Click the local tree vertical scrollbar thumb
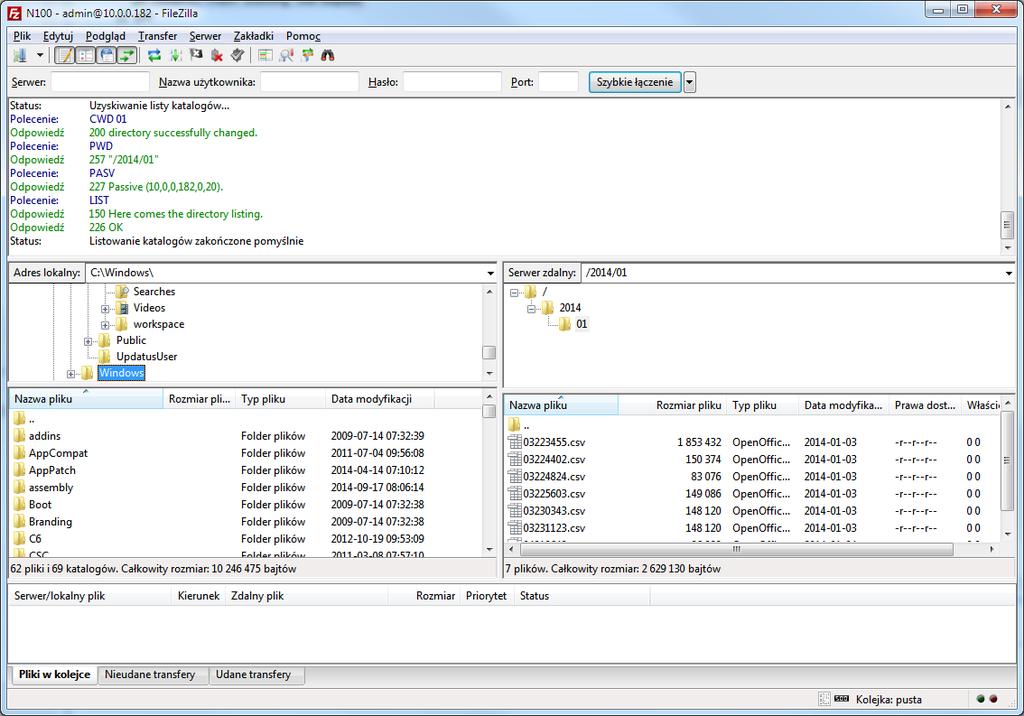 click(489, 353)
